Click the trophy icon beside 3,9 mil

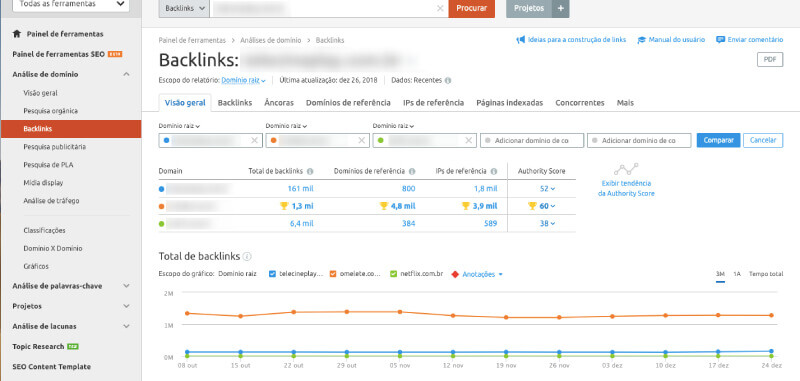coord(465,206)
